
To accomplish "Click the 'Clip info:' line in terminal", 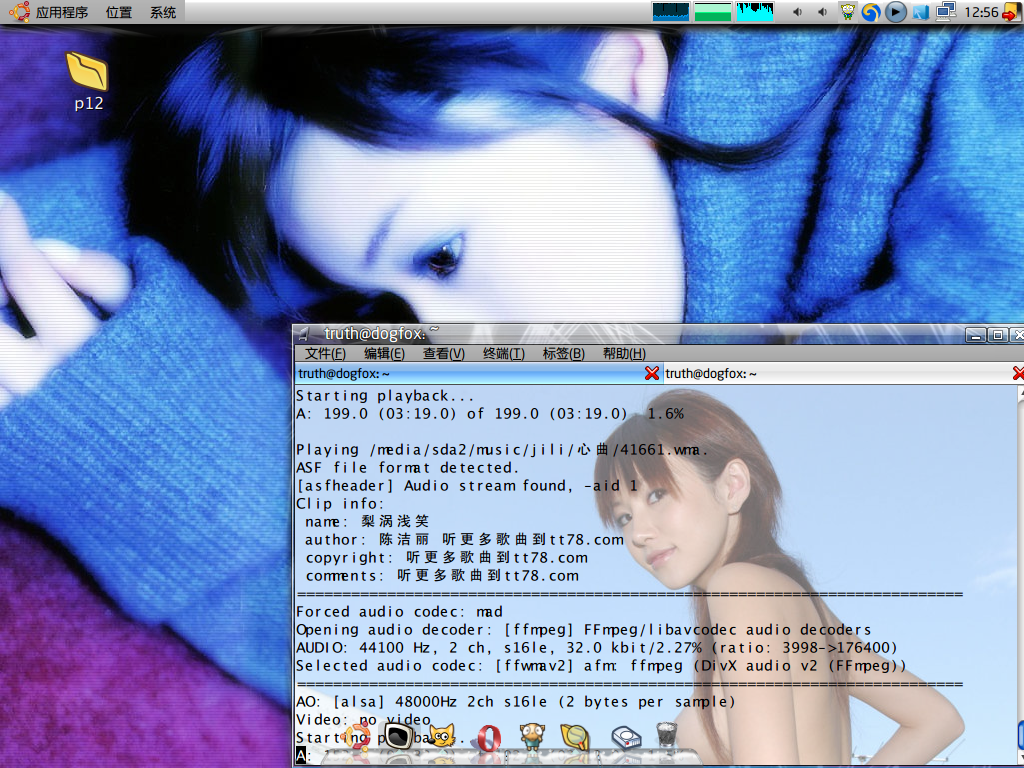I will tap(340, 504).
